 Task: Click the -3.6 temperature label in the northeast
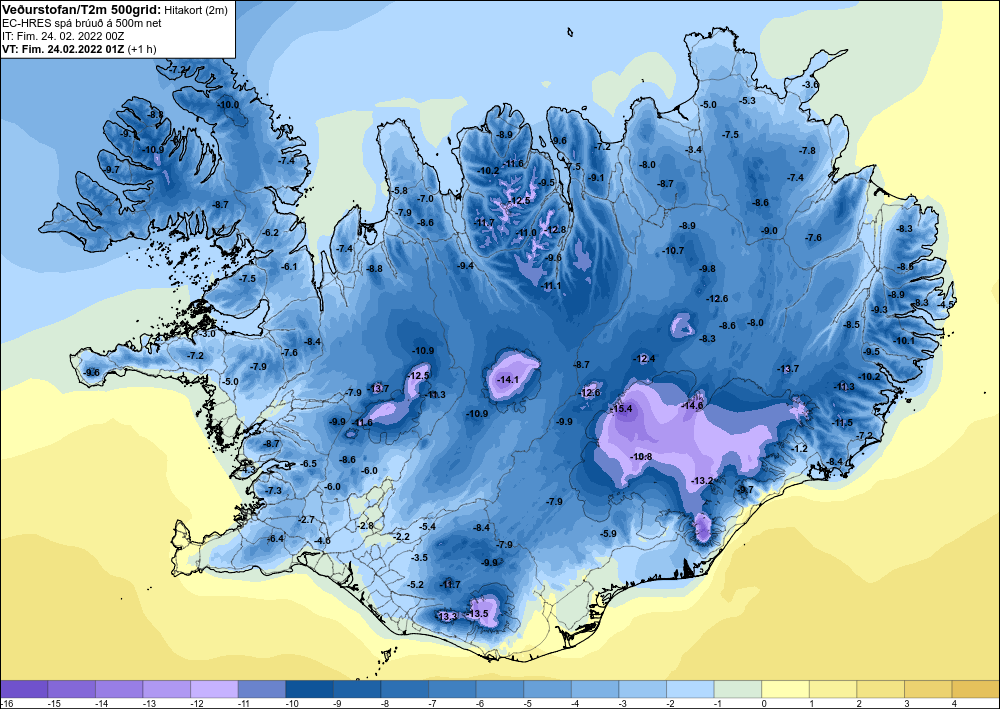(811, 85)
